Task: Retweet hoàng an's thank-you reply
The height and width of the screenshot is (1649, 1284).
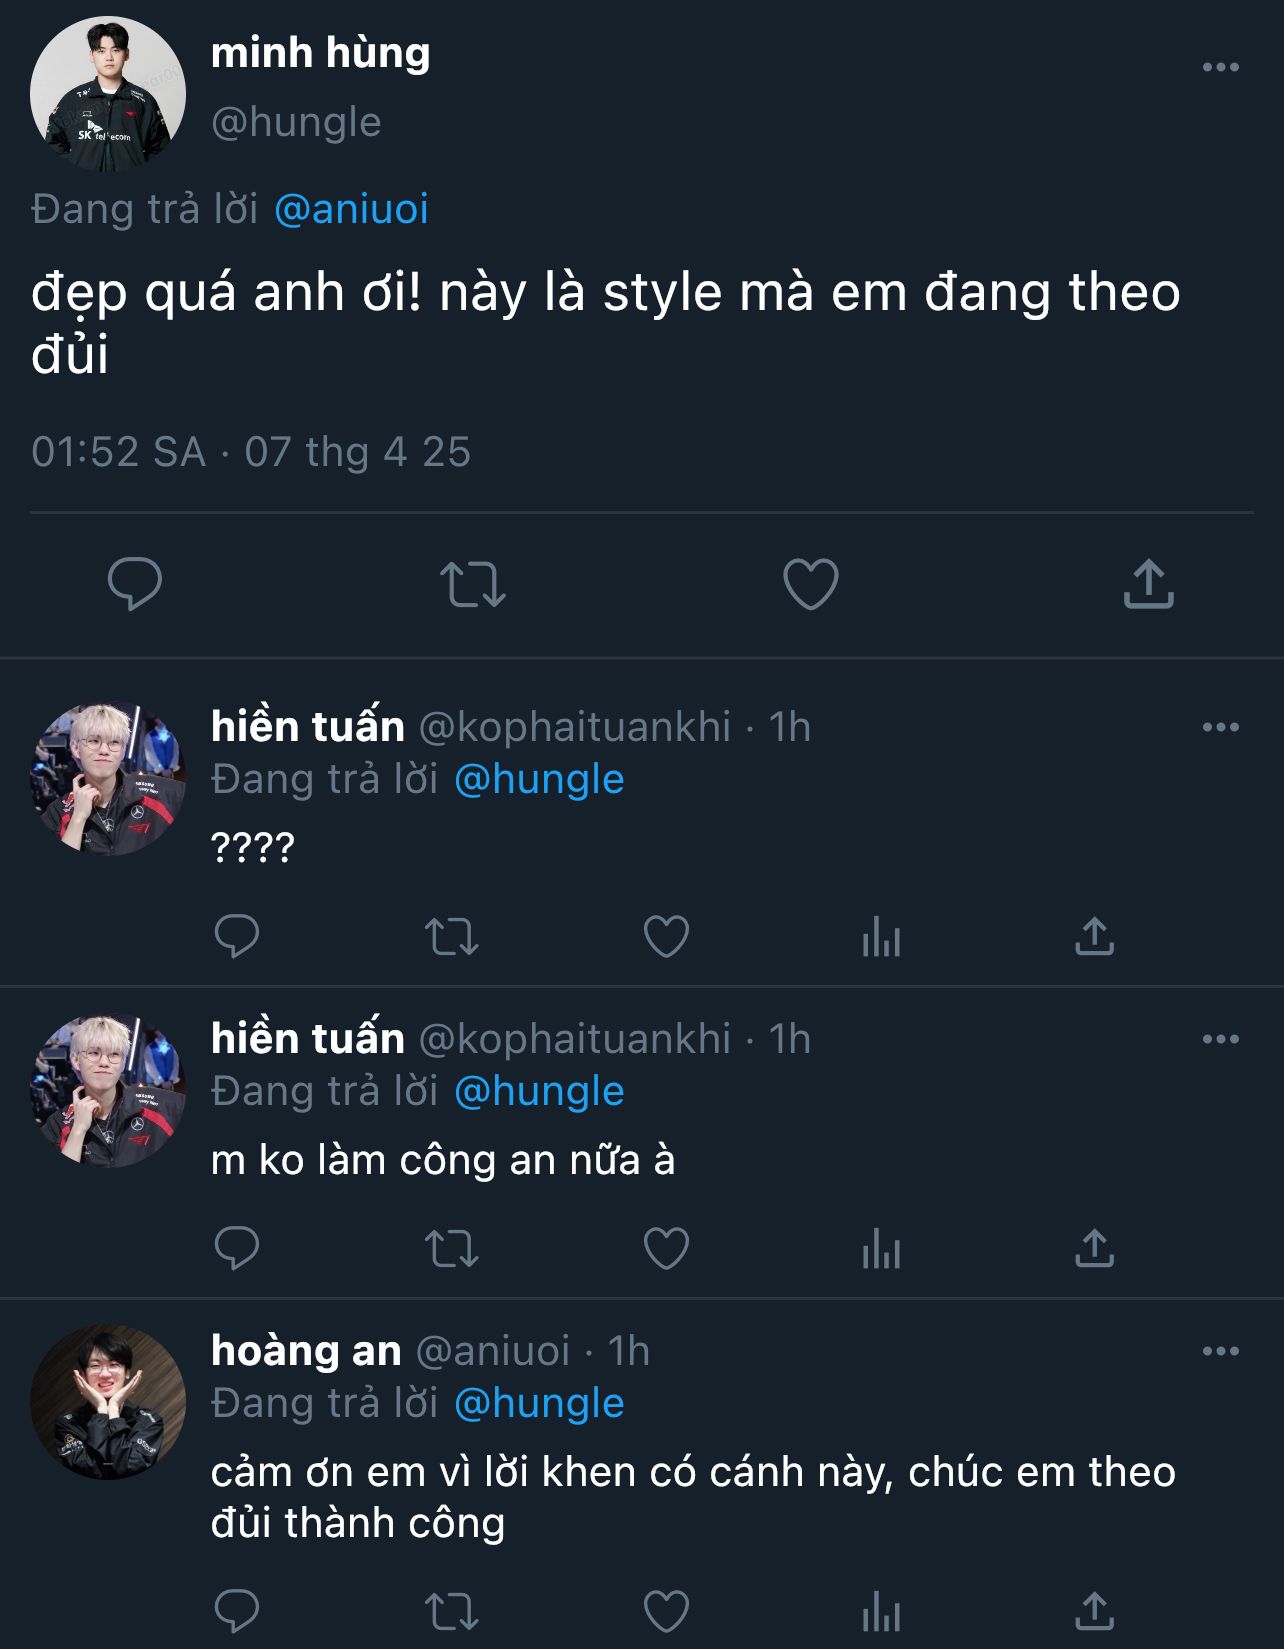Action: 452,1611
